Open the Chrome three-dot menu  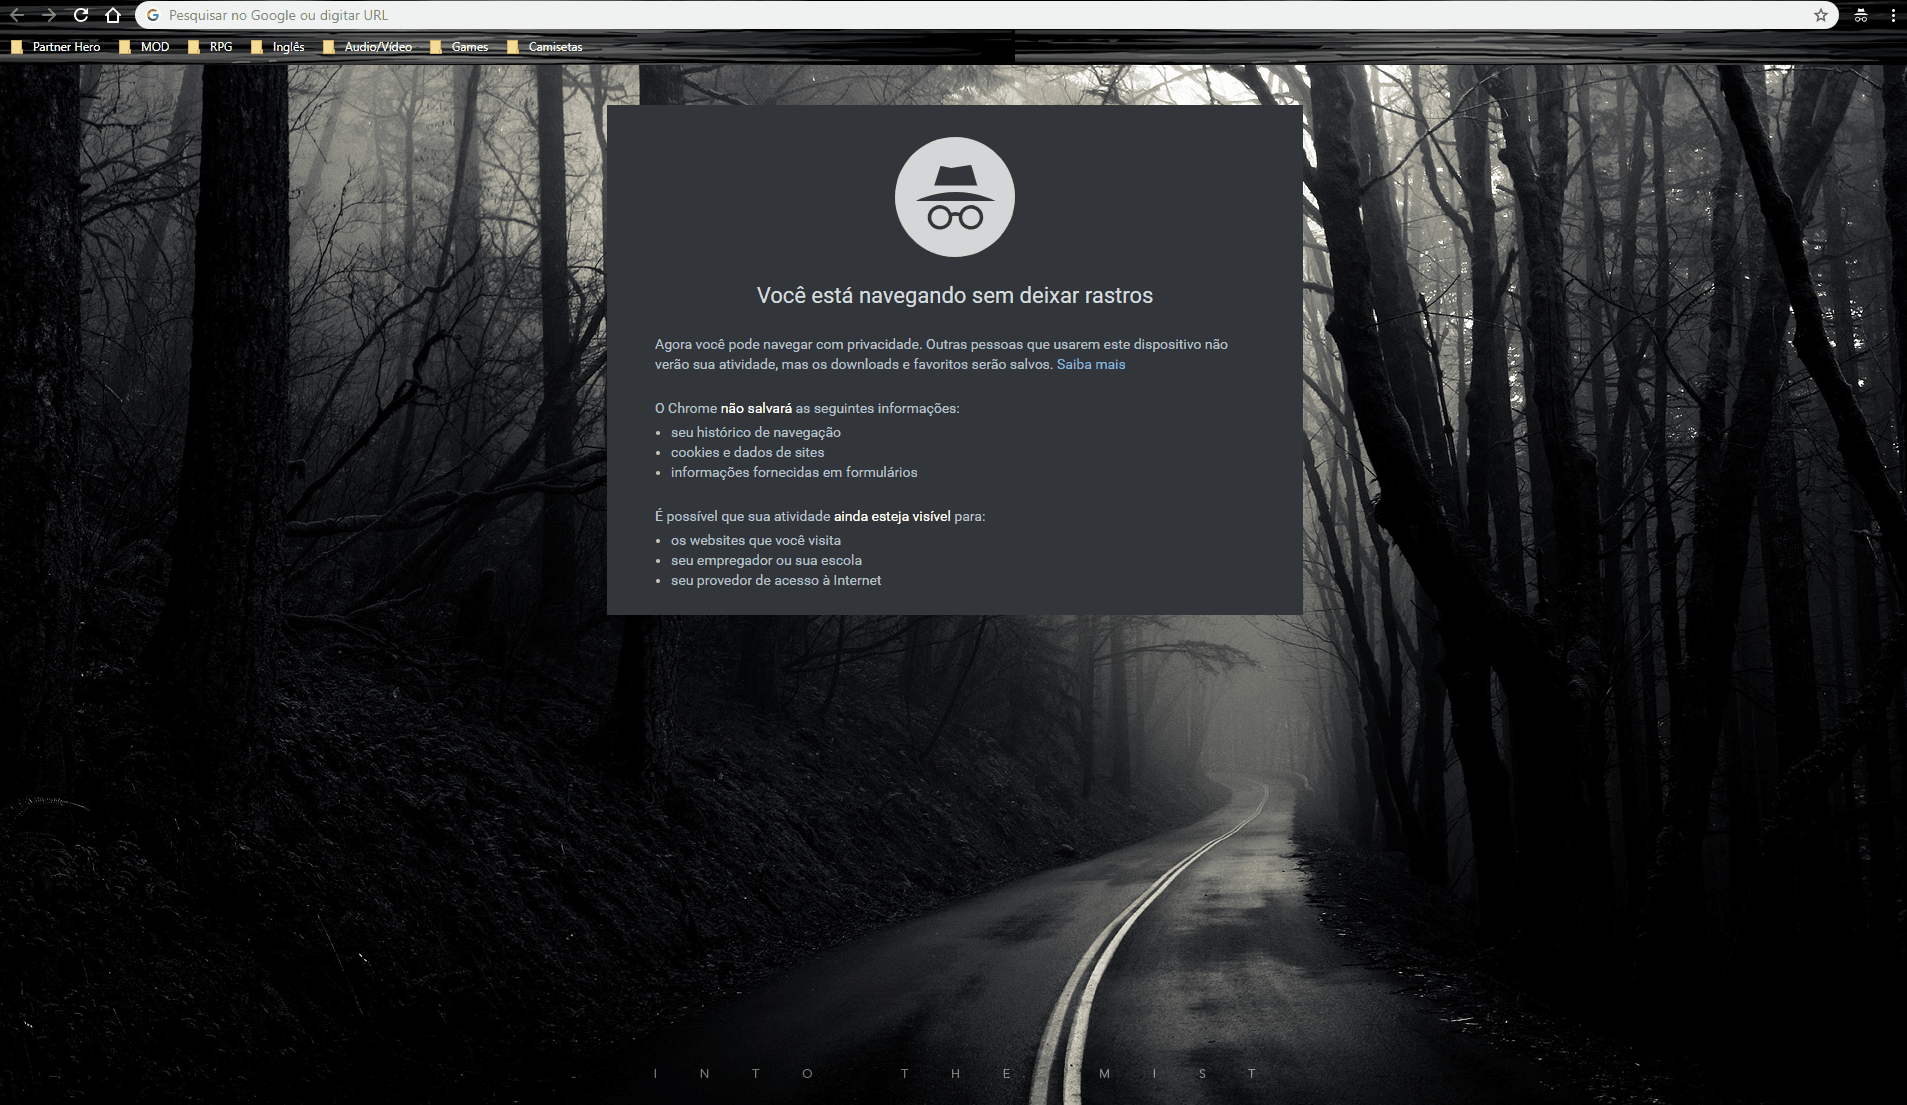(1893, 15)
